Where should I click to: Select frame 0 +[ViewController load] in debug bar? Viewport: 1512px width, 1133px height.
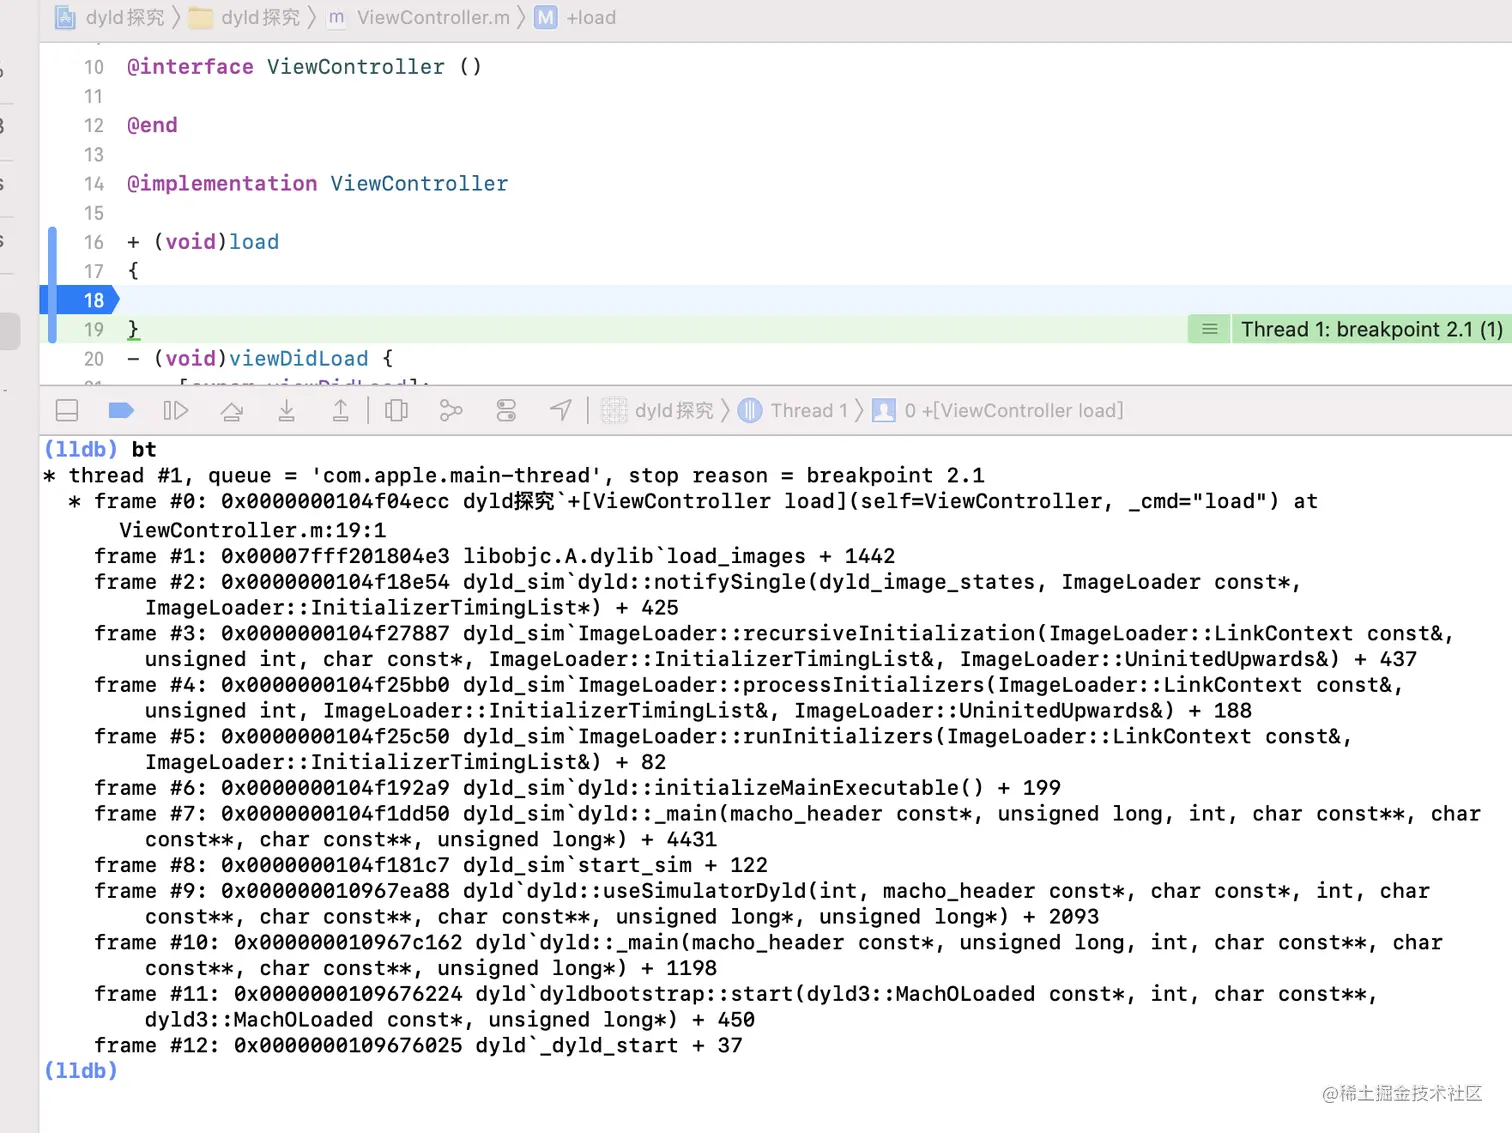pyautogui.click(x=998, y=410)
